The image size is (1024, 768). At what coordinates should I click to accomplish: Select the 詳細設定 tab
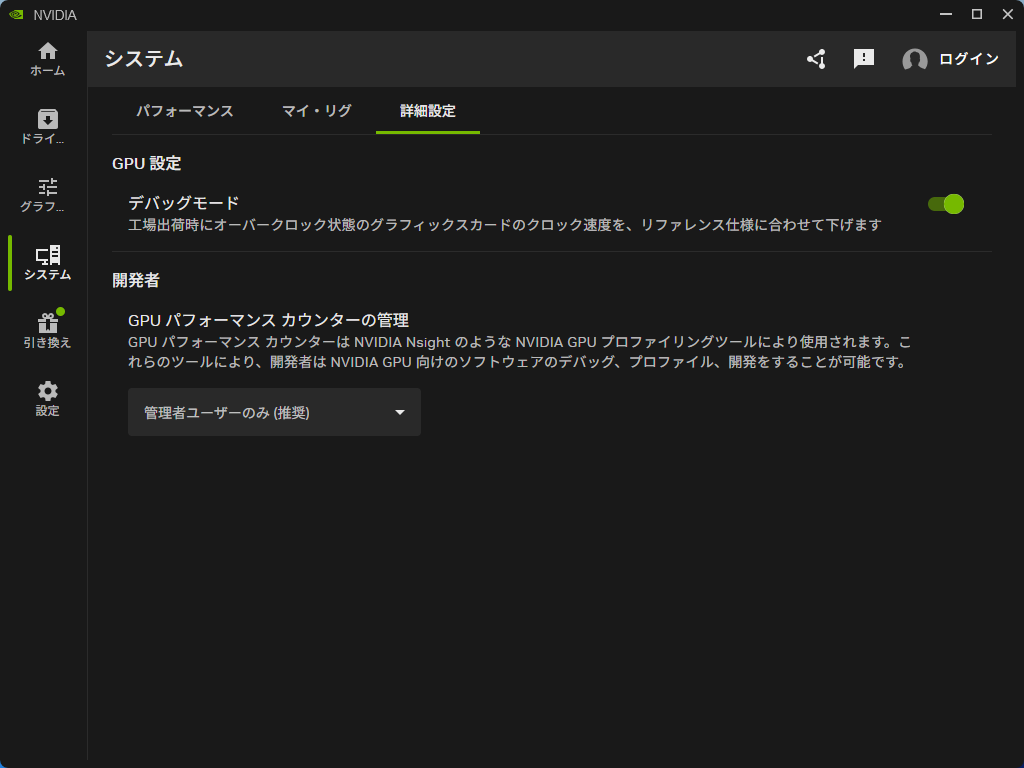click(x=427, y=112)
